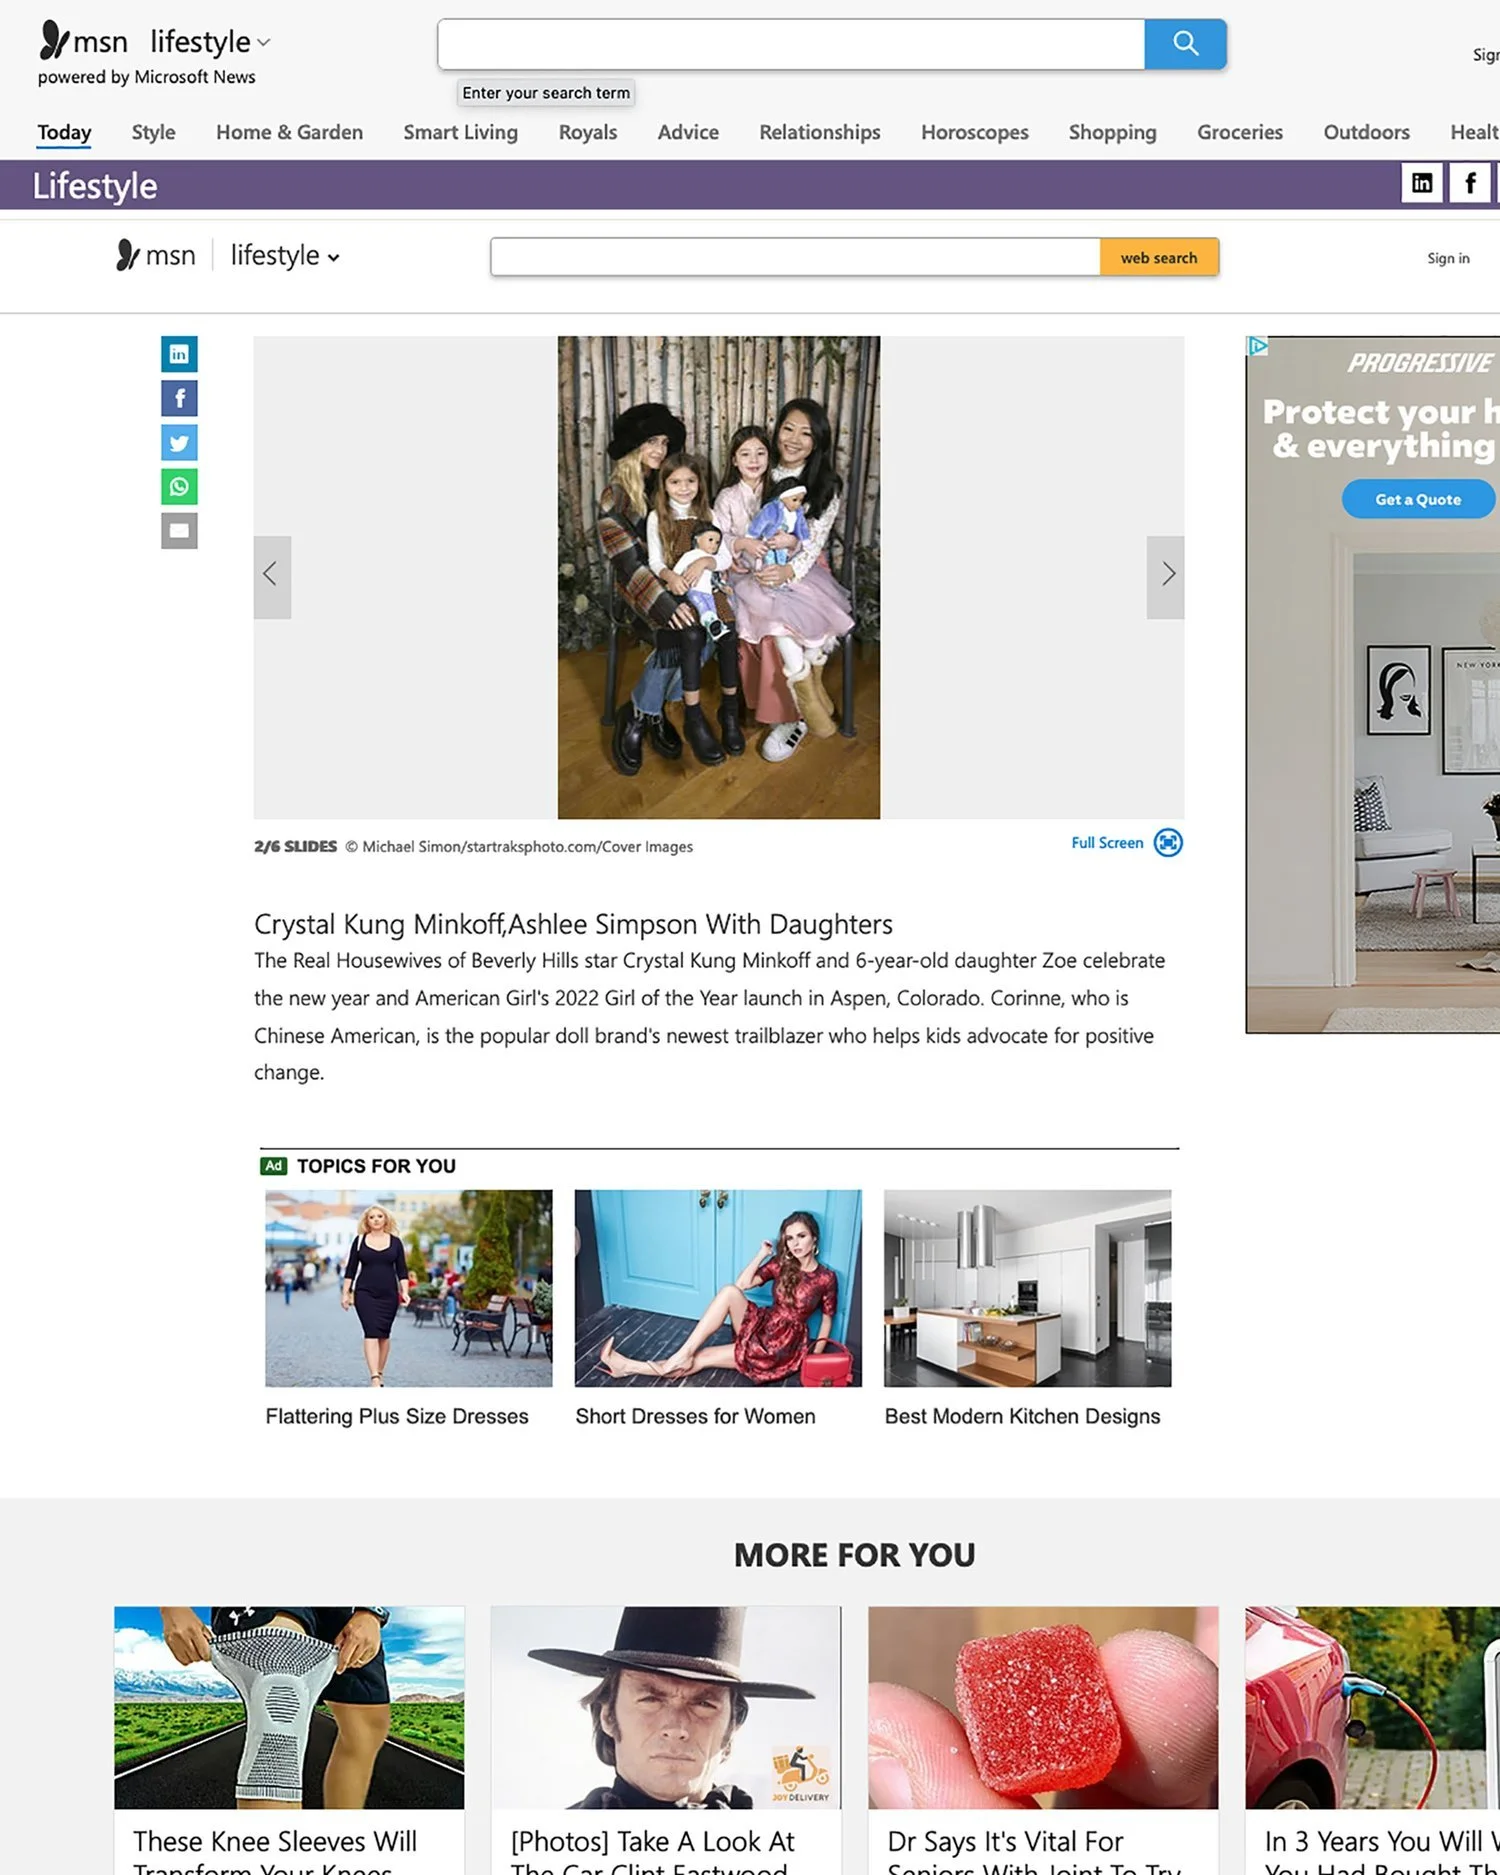Open the Knee Sleeves article thumbnail
The image size is (1500, 1875).
tap(289, 1707)
